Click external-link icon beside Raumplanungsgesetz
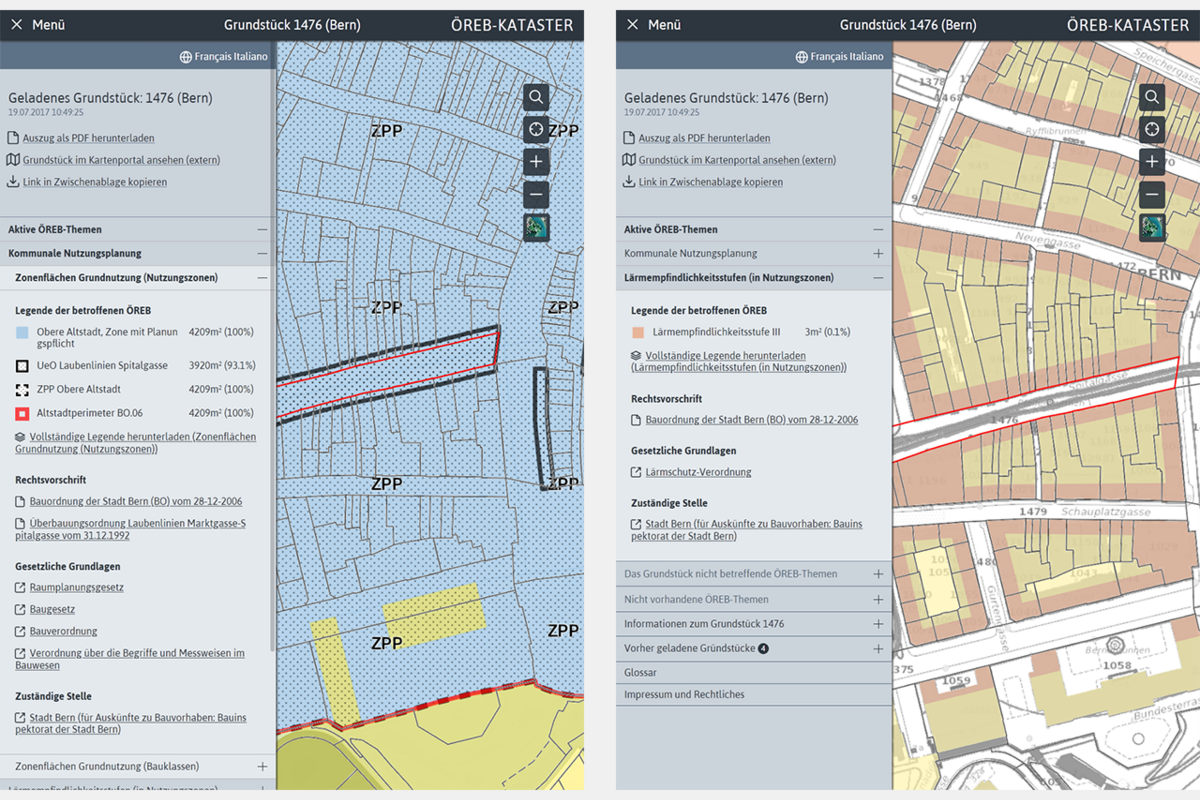 (x=21, y=588)
